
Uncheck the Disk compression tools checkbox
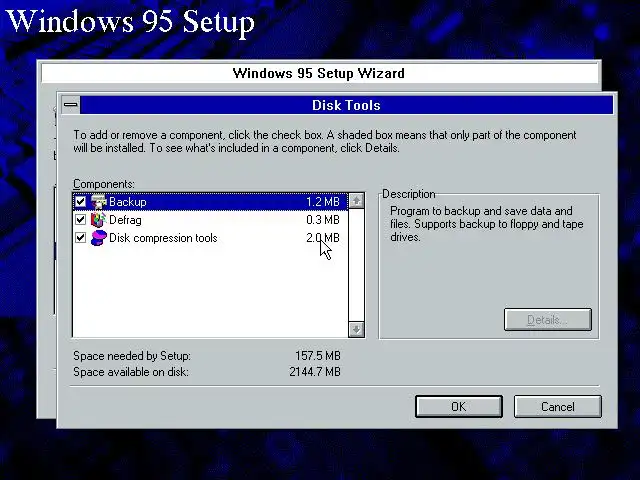tap(80, 238)
